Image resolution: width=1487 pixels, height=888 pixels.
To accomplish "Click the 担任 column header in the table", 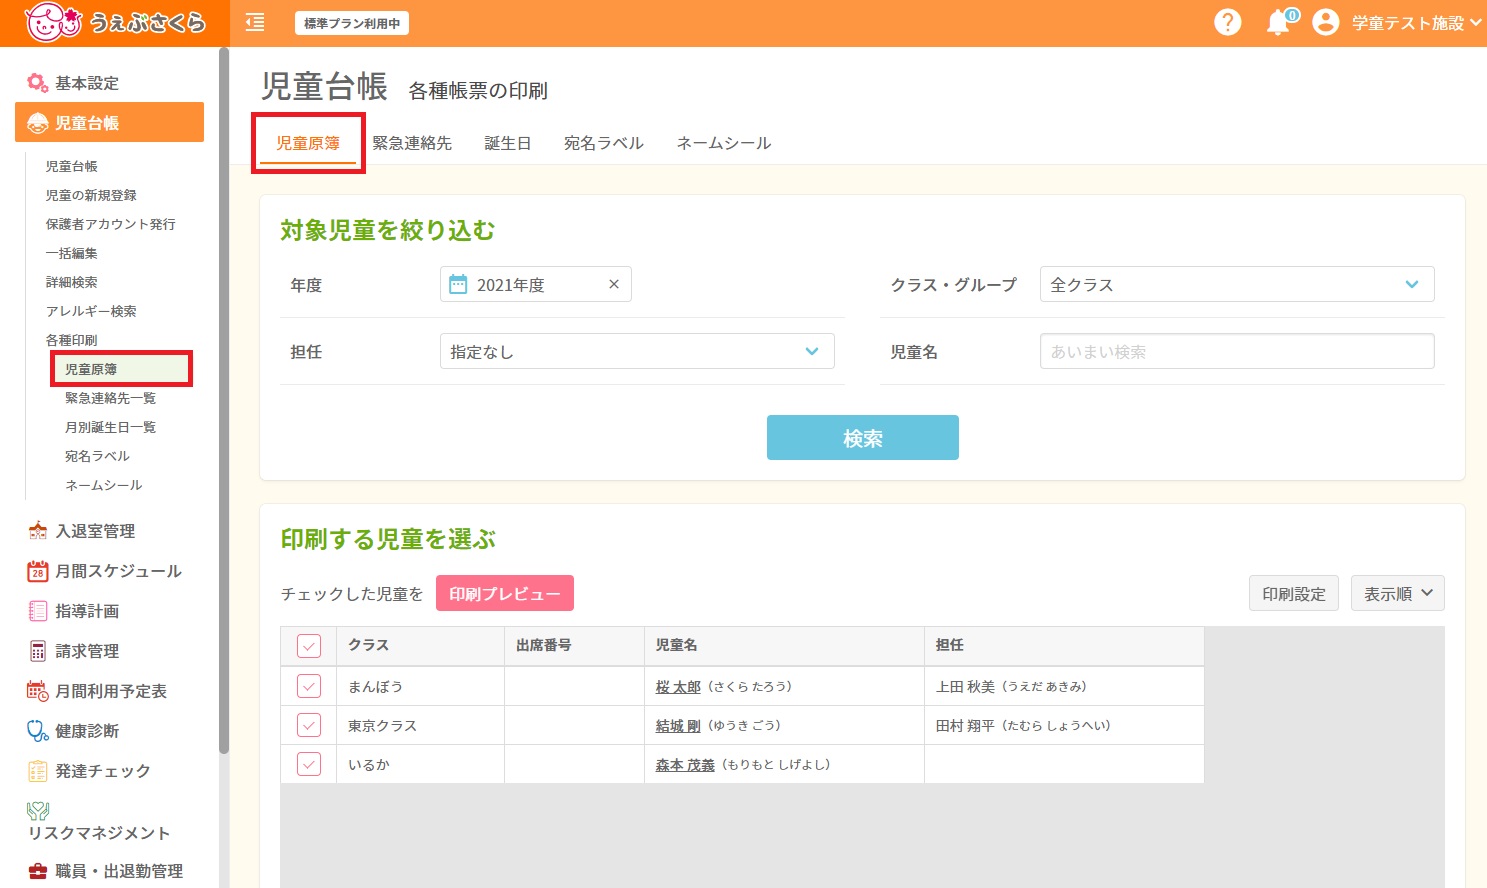I will (x=1064, y=646).
